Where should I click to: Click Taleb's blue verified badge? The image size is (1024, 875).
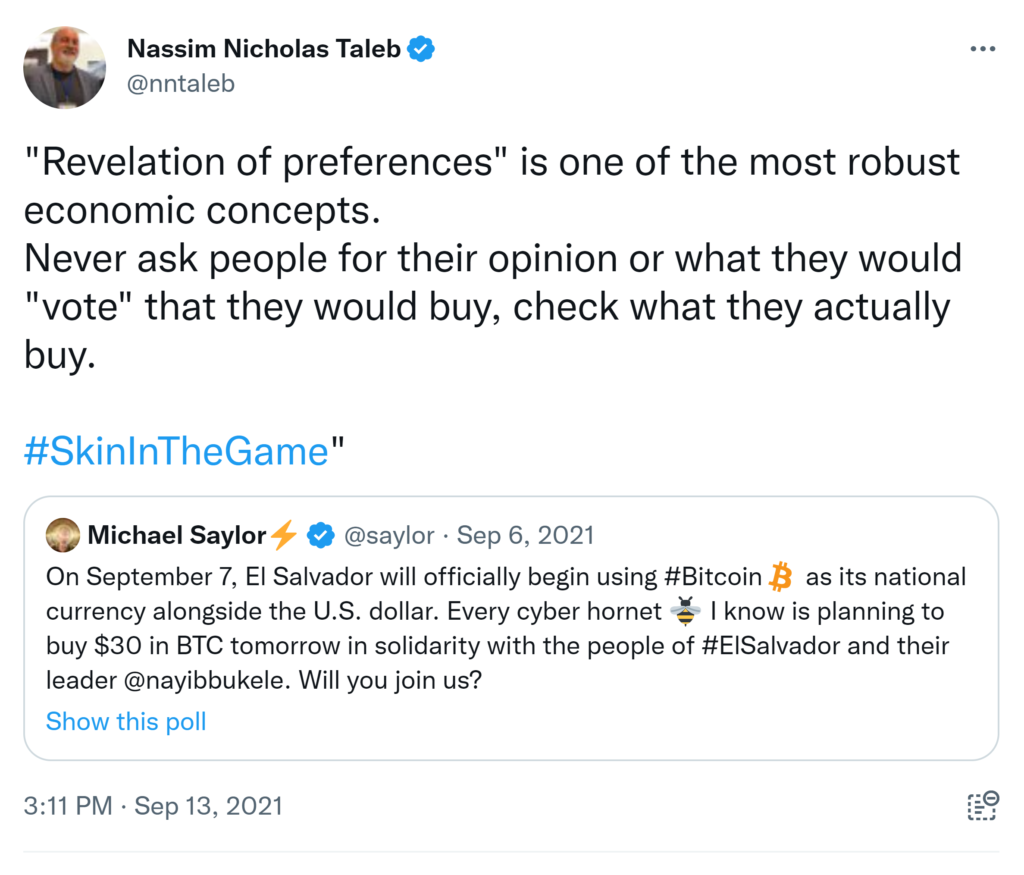point(421,48)
